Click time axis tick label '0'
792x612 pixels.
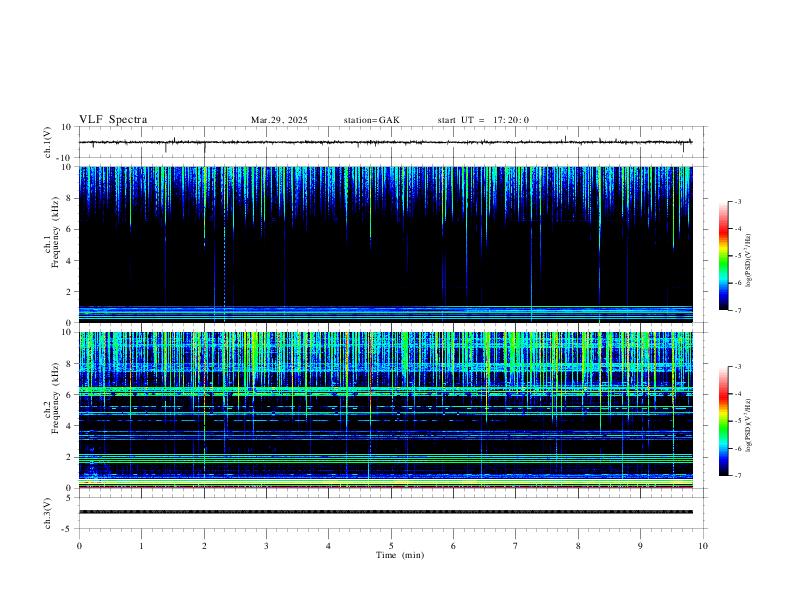[79, 546]
